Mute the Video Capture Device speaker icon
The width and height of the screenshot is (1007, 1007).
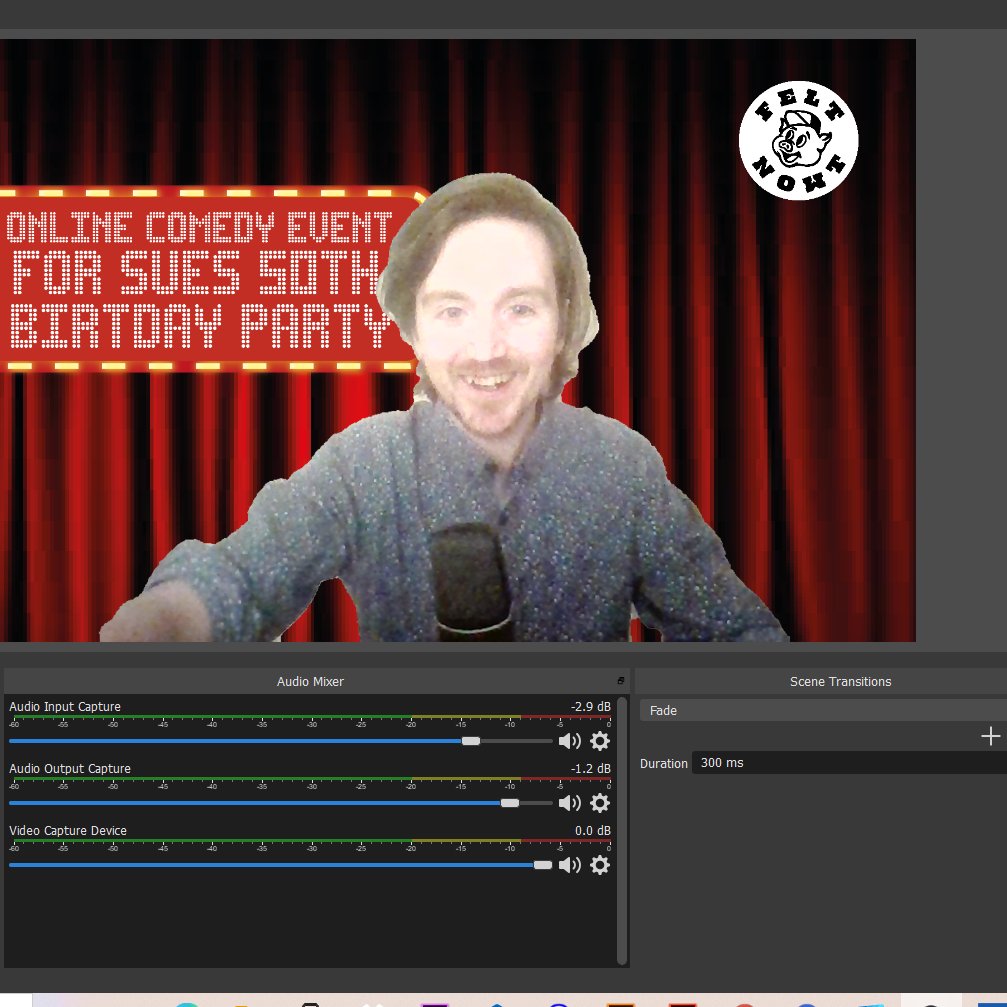point(570,865)
